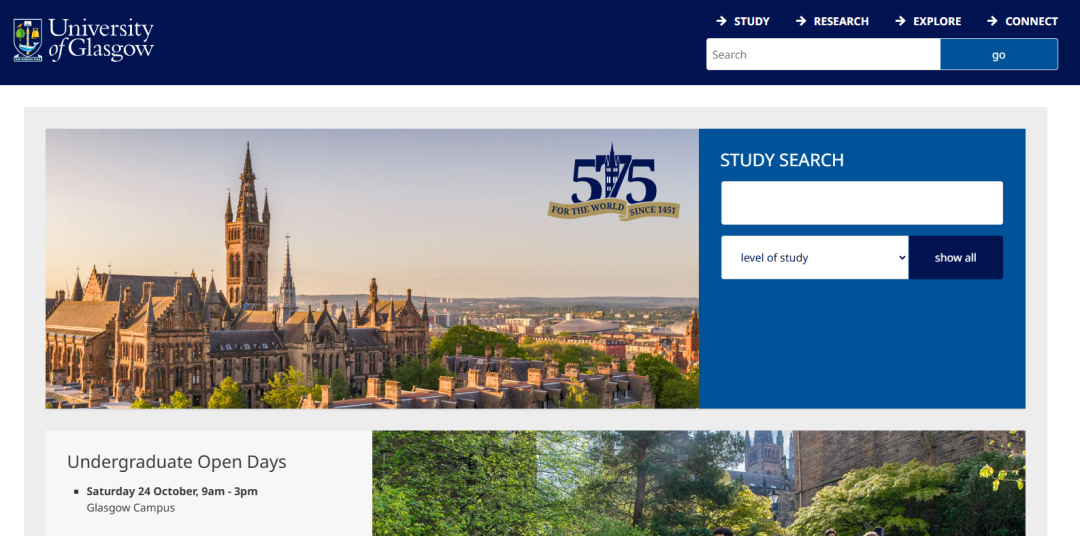Click the go search button

[x=999, y=54]
